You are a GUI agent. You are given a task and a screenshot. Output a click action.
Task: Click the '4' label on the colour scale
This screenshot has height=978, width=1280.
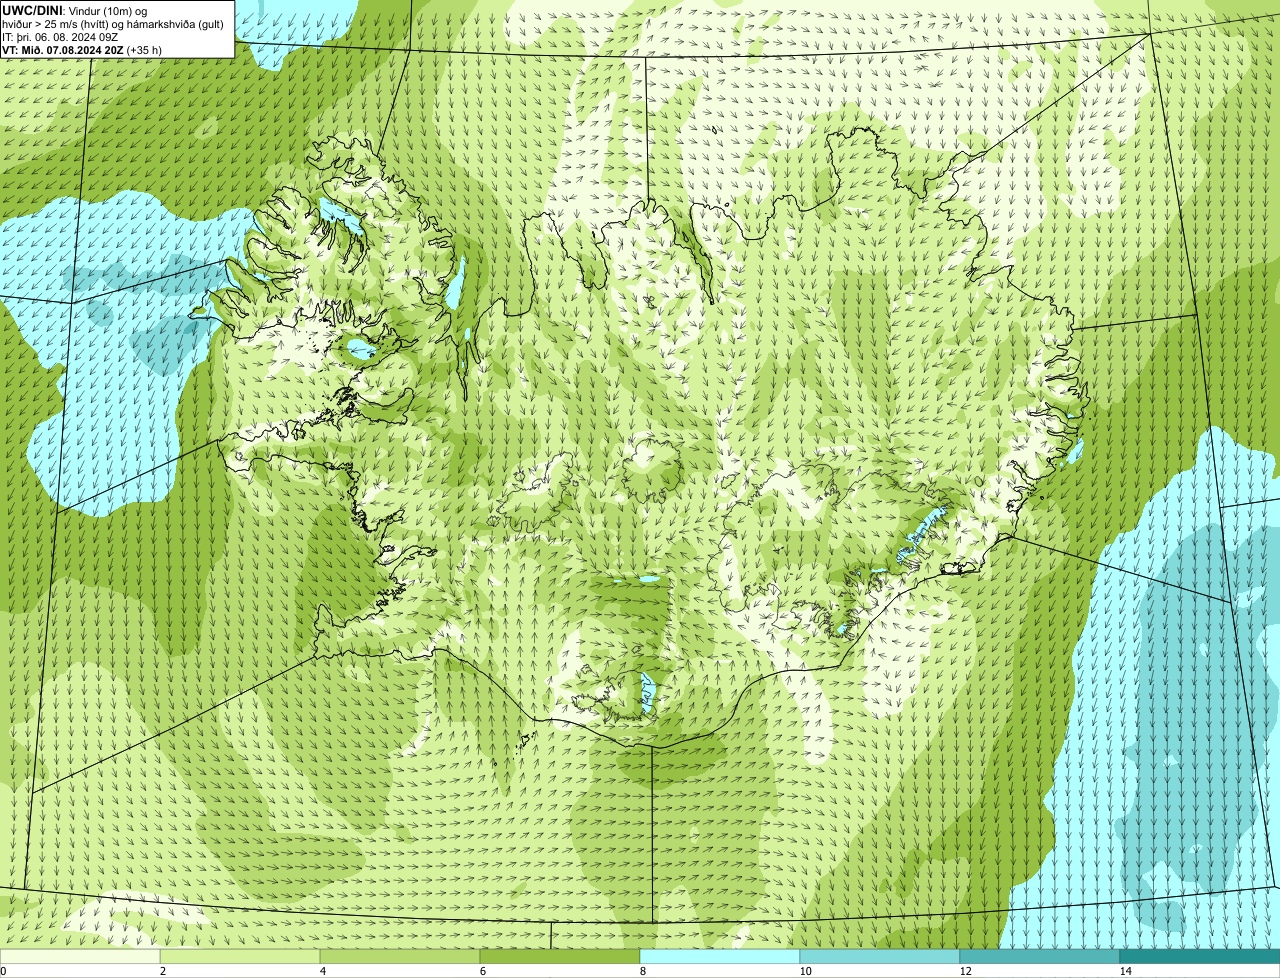[x=322, y=971]
